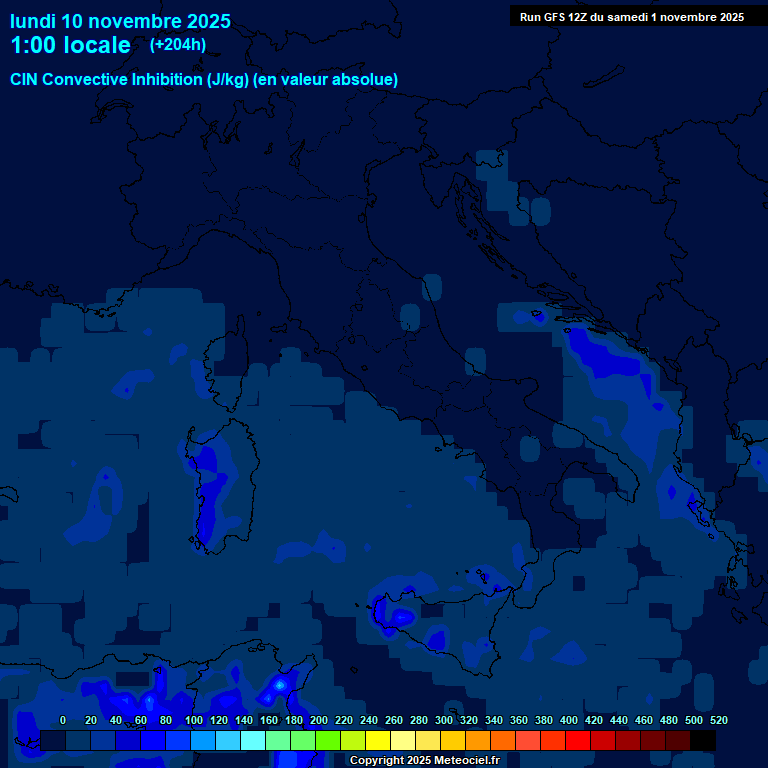
Task: Click the CIN Convective Inhibition title
Action: (204, 79)
